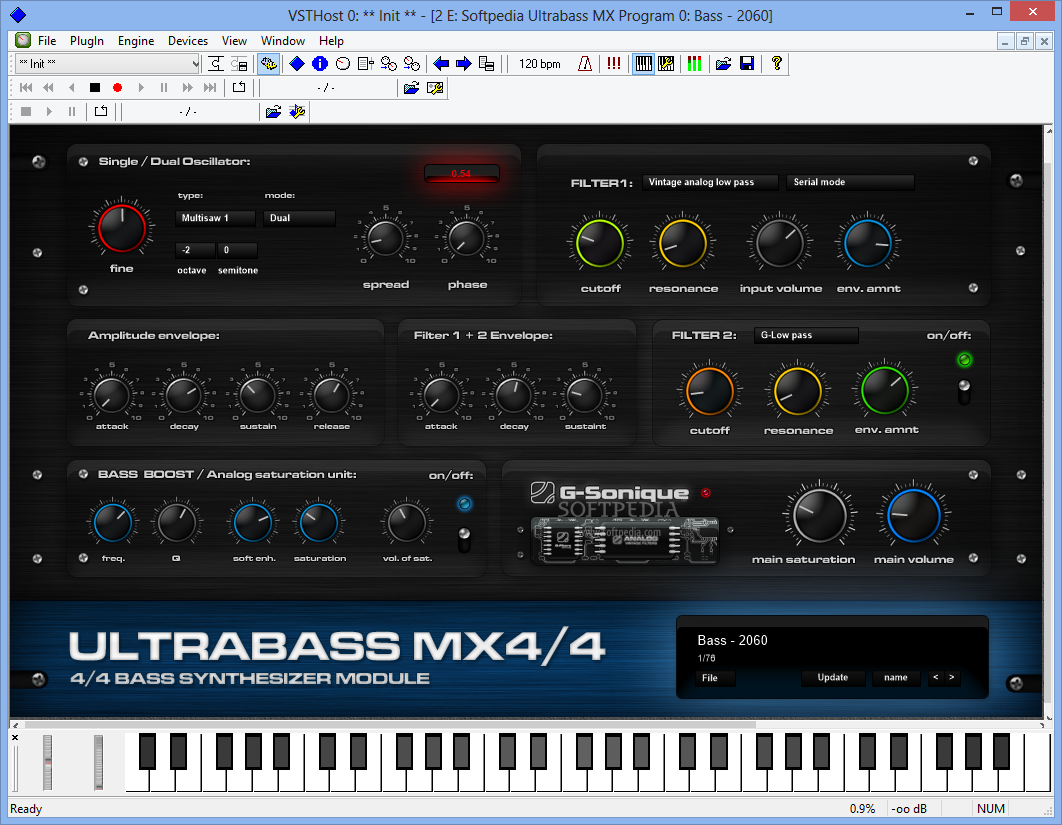The image size is (1062, 825).
Task: Click the rewind to start button
Action: pos(26,87)
